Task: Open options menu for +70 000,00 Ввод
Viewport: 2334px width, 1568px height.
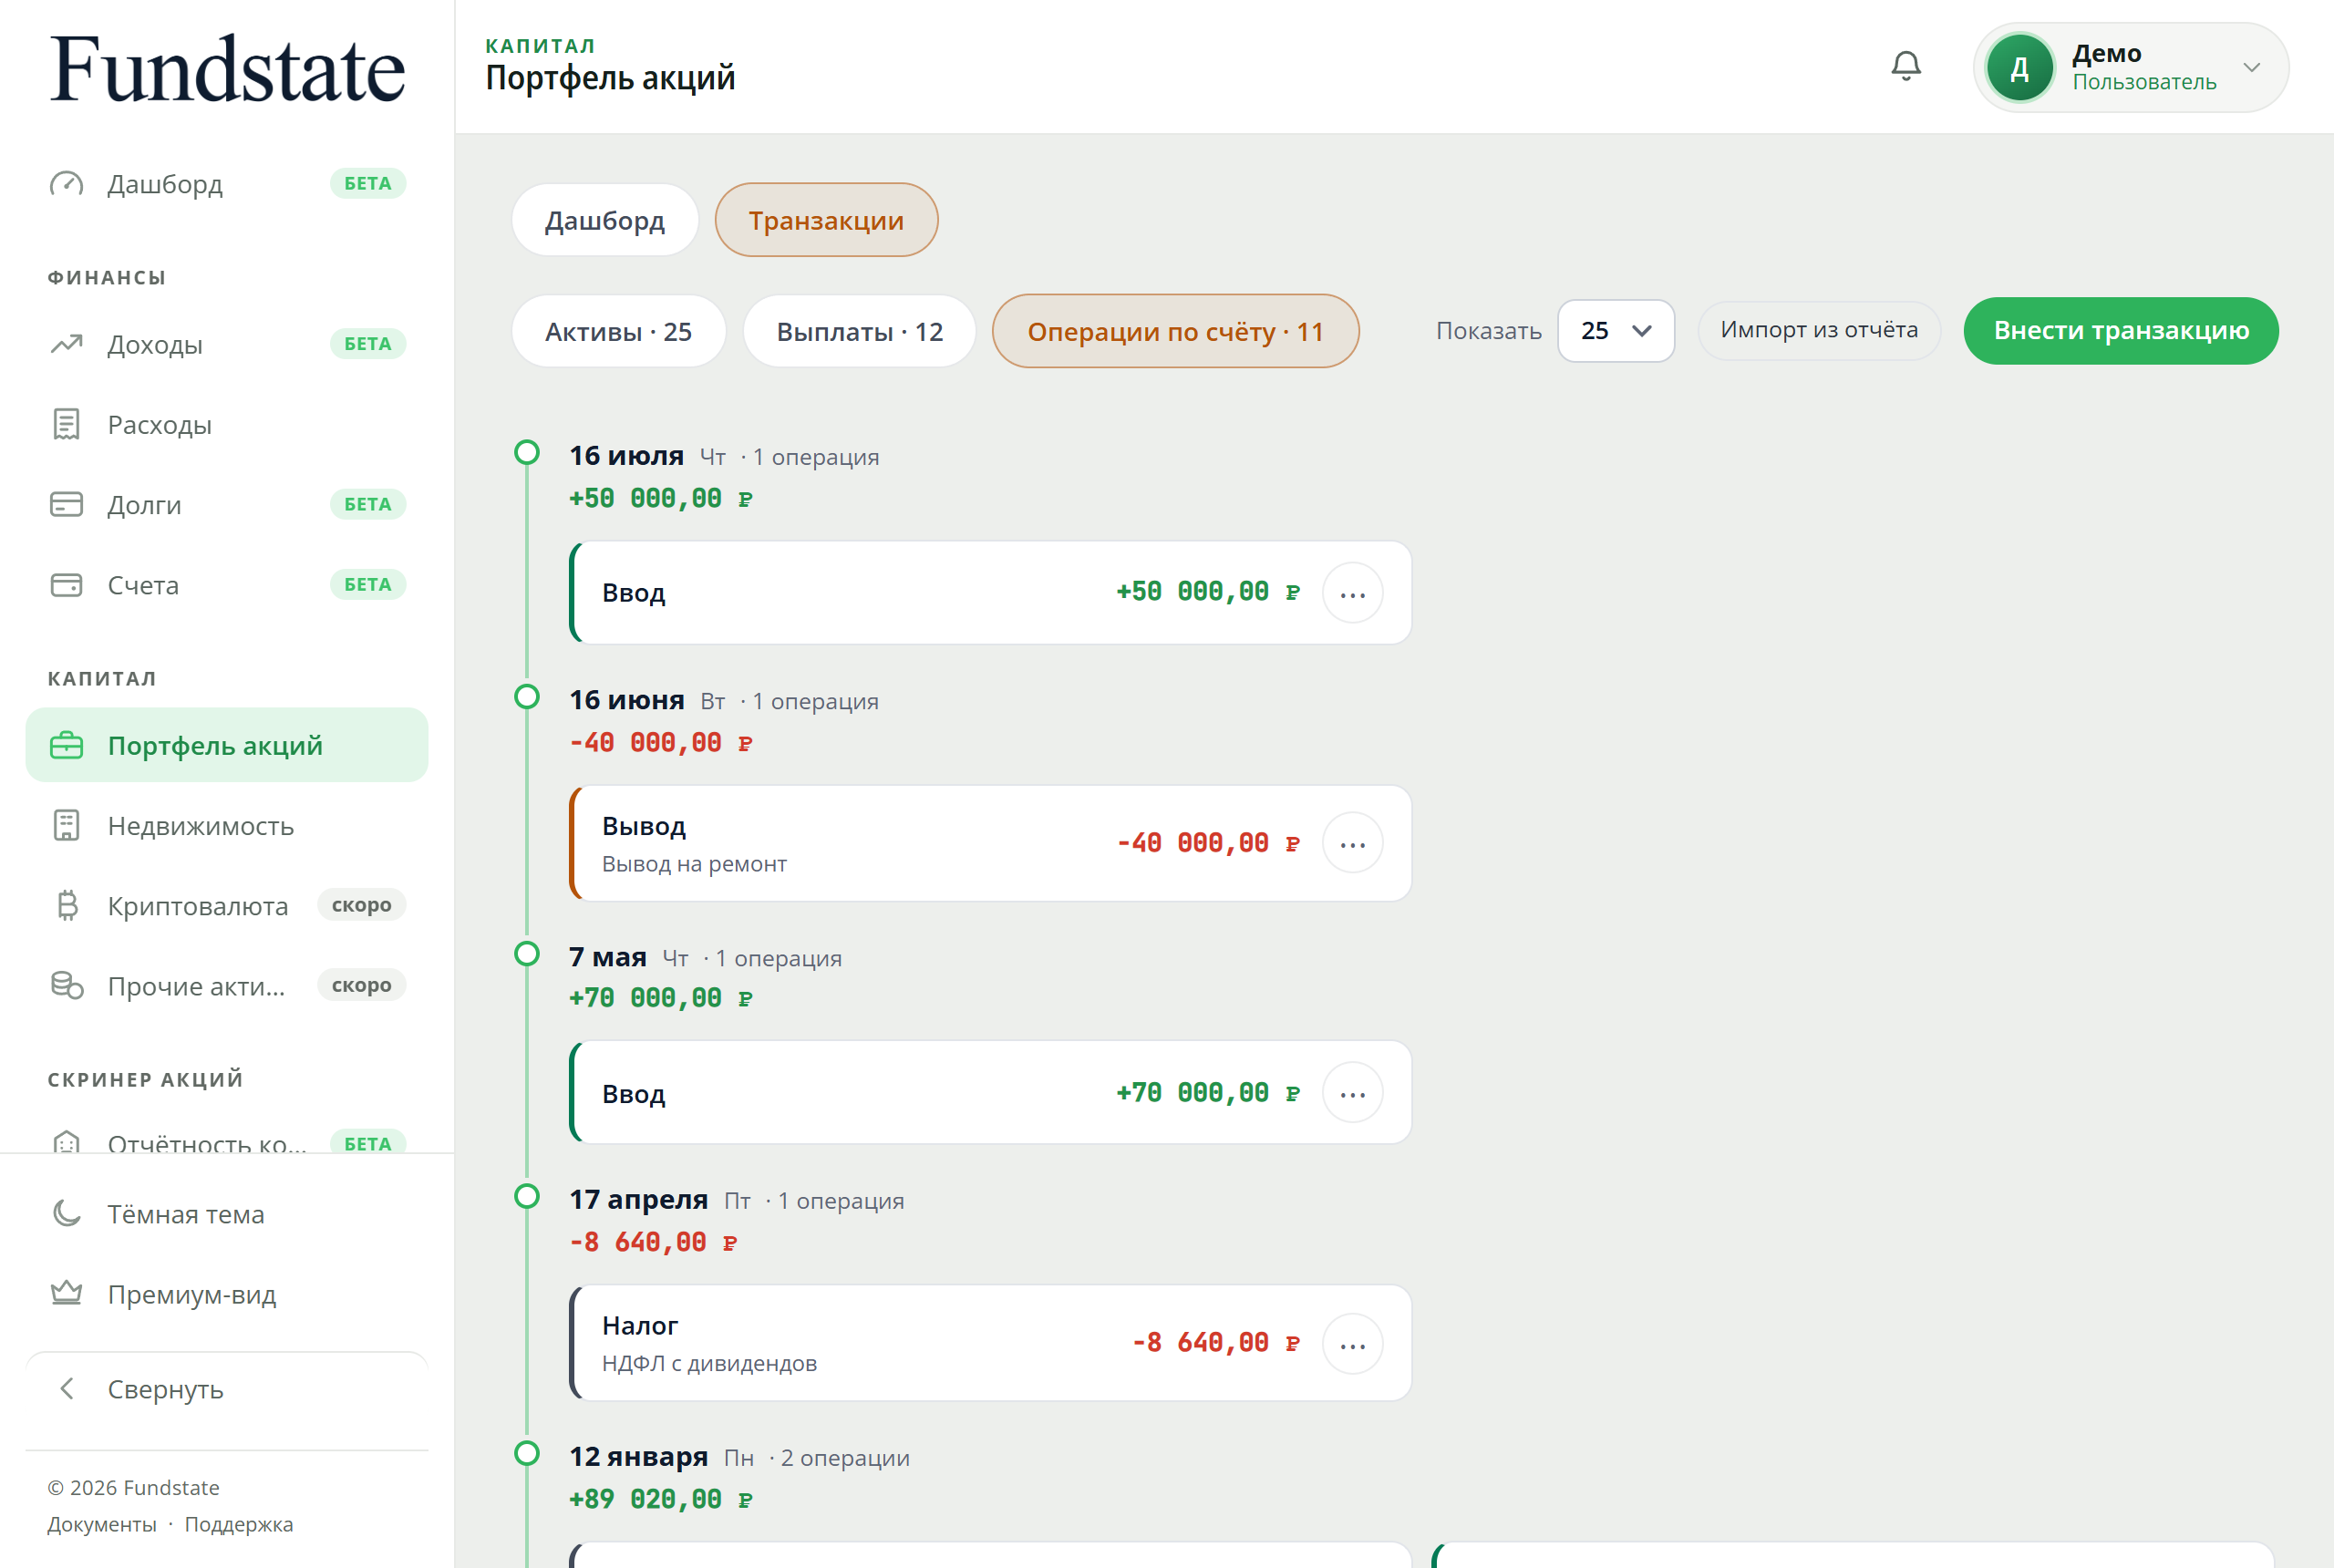Action: (1352, 1093)
